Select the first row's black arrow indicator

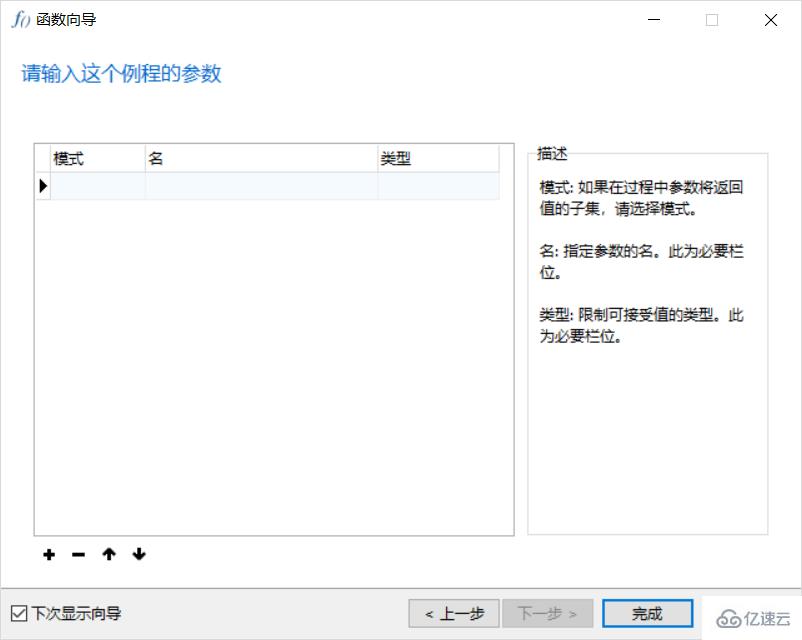coord(43,186)
